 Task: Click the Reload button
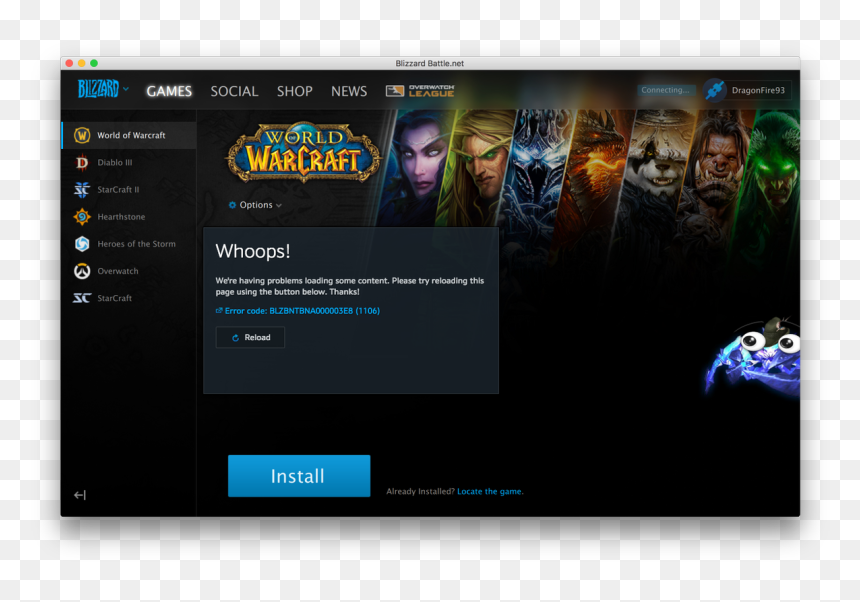tap(250, 337)
